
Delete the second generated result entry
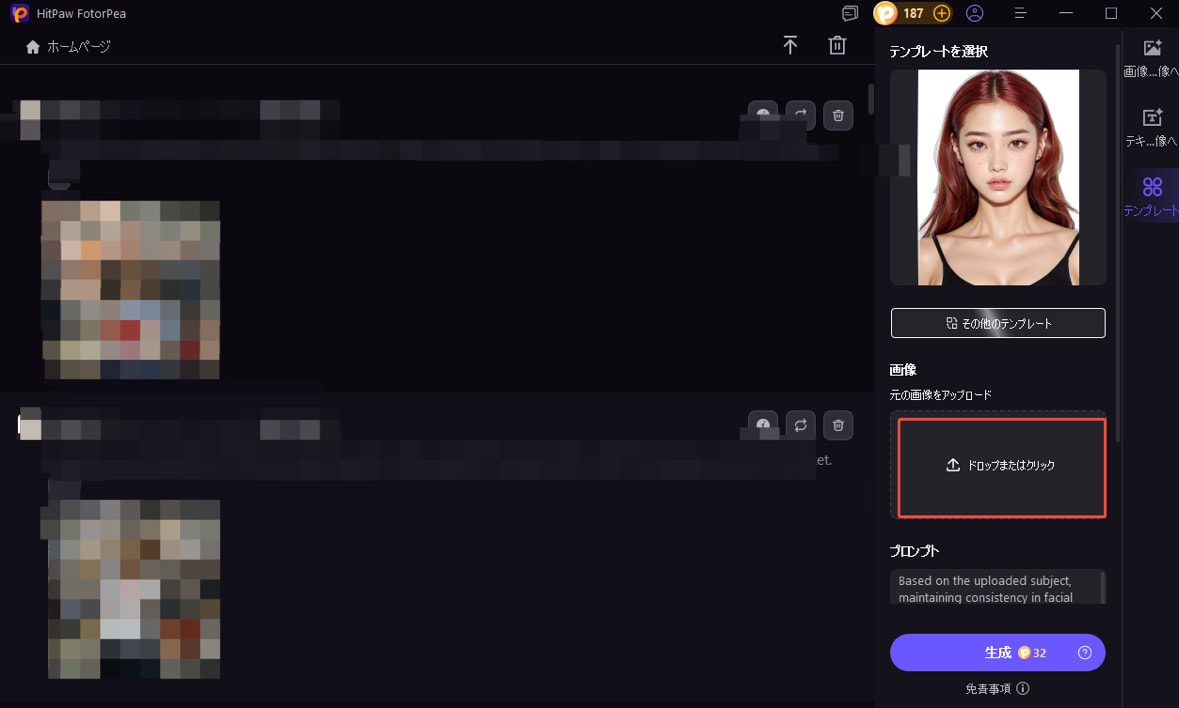[838, 425]
